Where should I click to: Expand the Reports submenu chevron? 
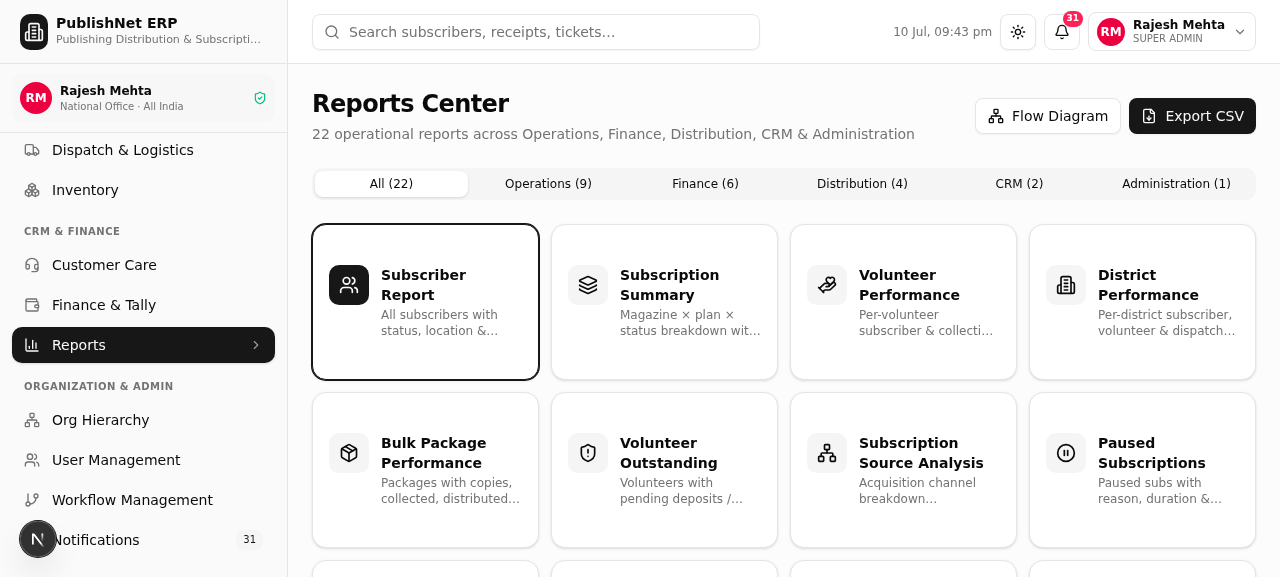coord(256,345)
